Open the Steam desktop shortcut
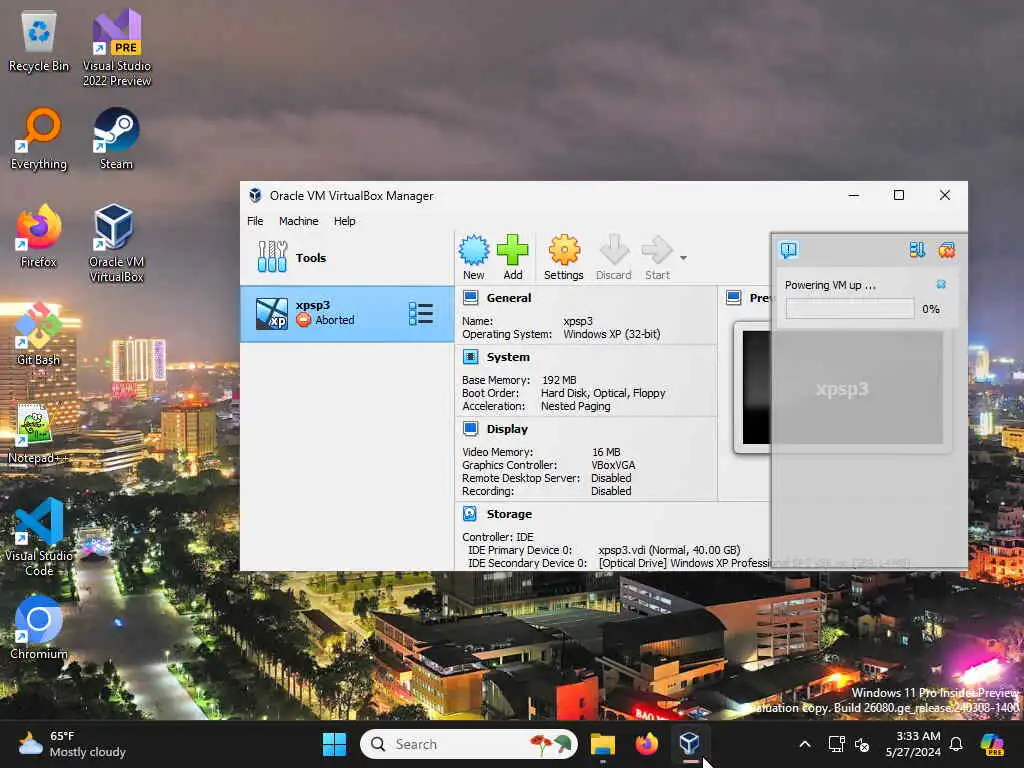The height and width of the screenshot is (768, 1024). 116,140
